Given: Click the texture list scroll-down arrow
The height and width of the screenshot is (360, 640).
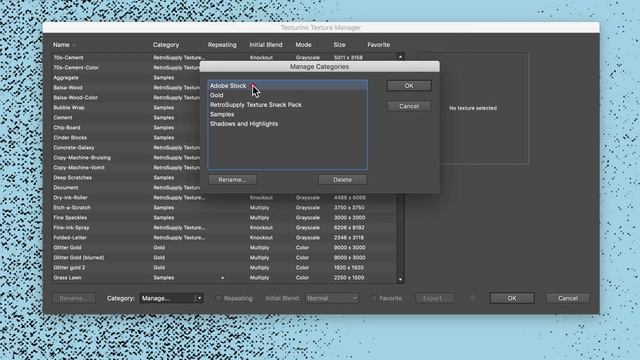Looking at the screenshot, I should [400, 279].
